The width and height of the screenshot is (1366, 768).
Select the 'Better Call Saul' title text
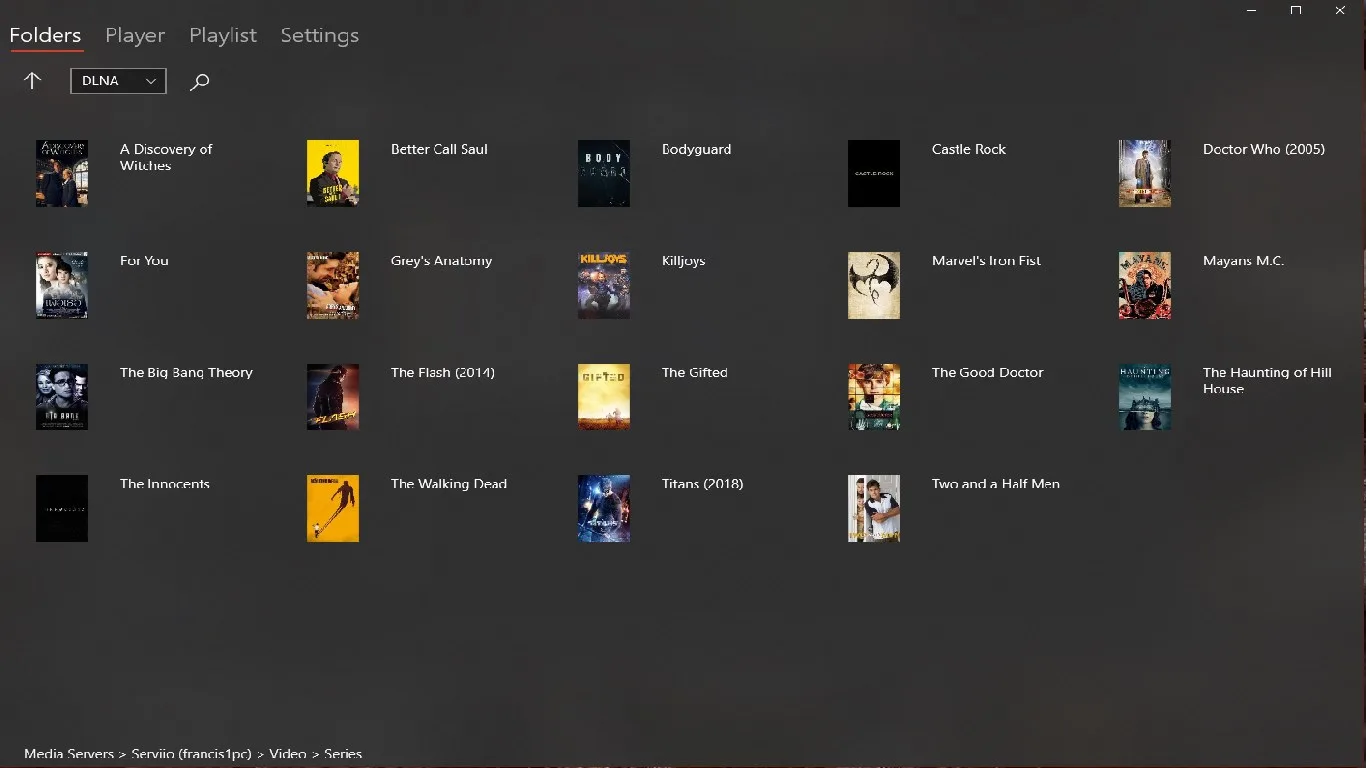439,149
